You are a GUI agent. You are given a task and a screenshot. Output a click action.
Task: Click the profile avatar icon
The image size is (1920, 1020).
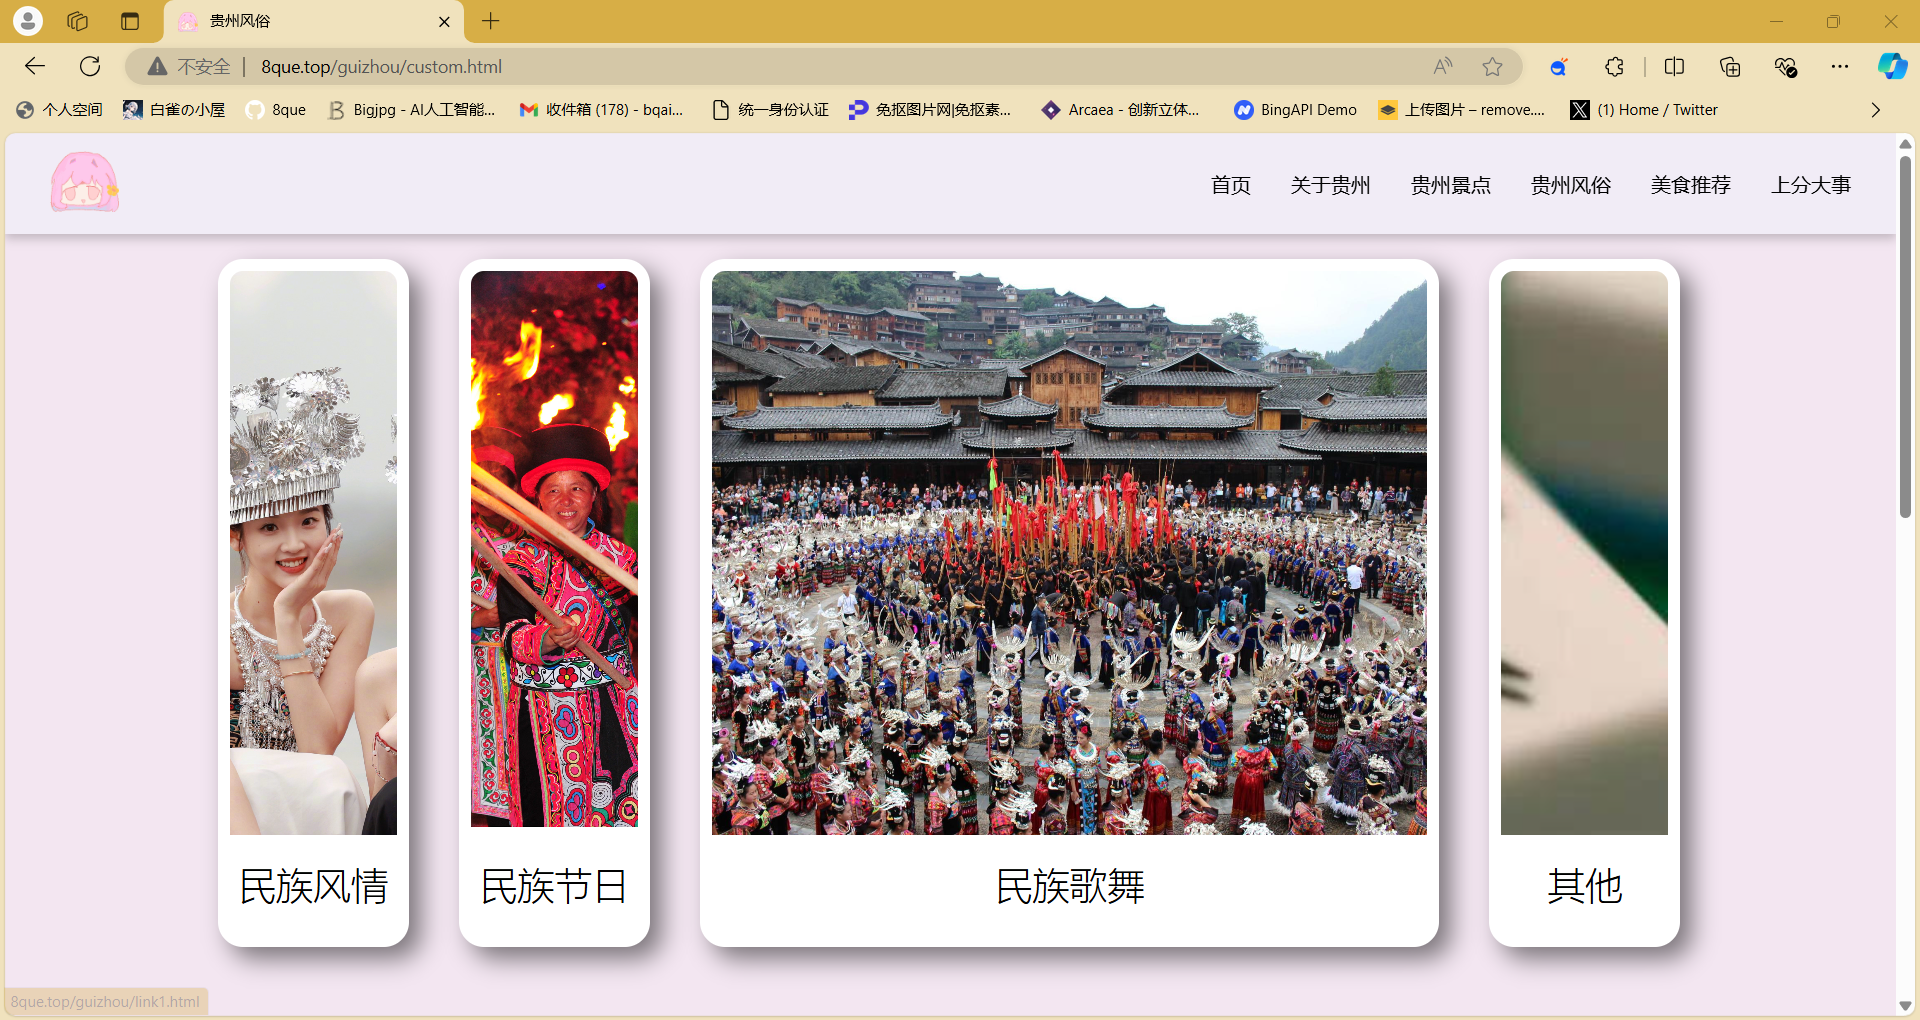click(27, 21)
